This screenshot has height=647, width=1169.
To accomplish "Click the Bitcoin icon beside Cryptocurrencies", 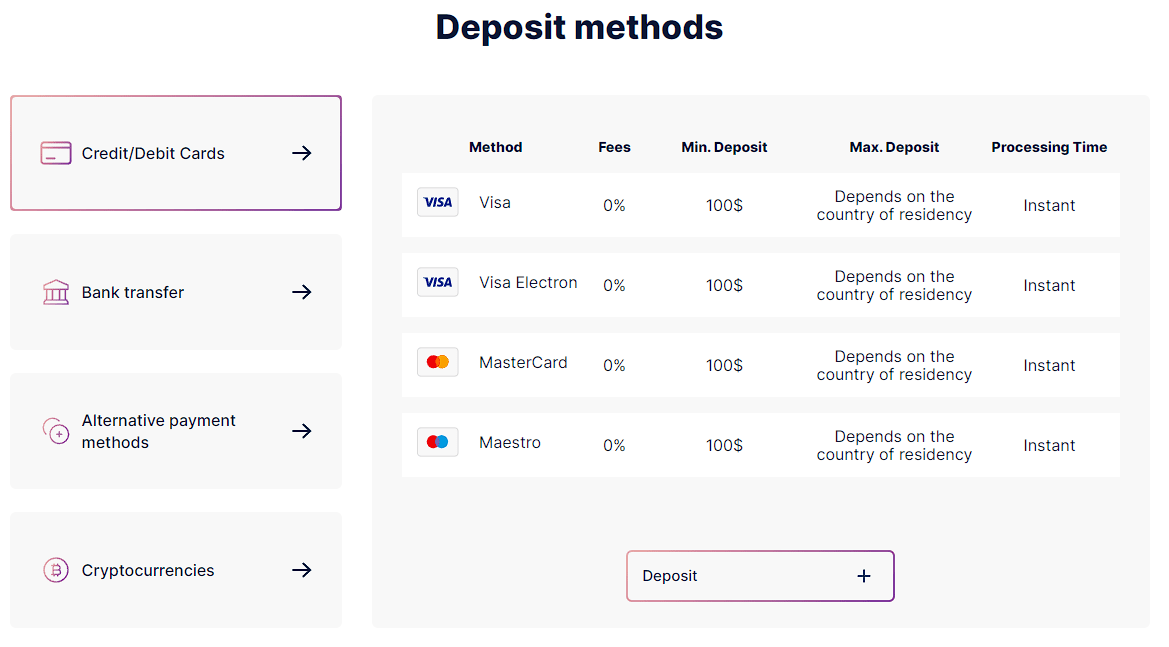I will coord(56,570).
